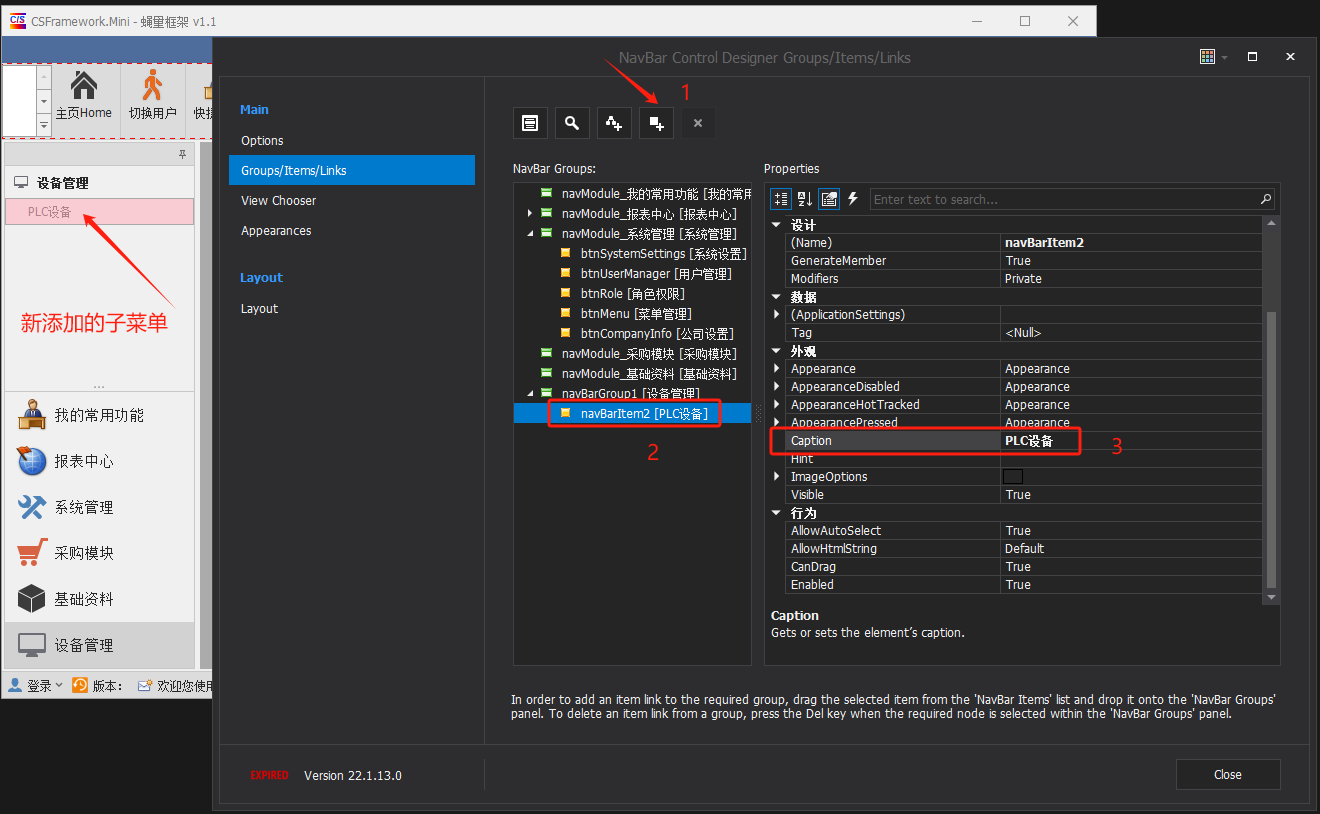Open 我的常用功能 navigation group

pyautogui.click(x=100, y=415)
